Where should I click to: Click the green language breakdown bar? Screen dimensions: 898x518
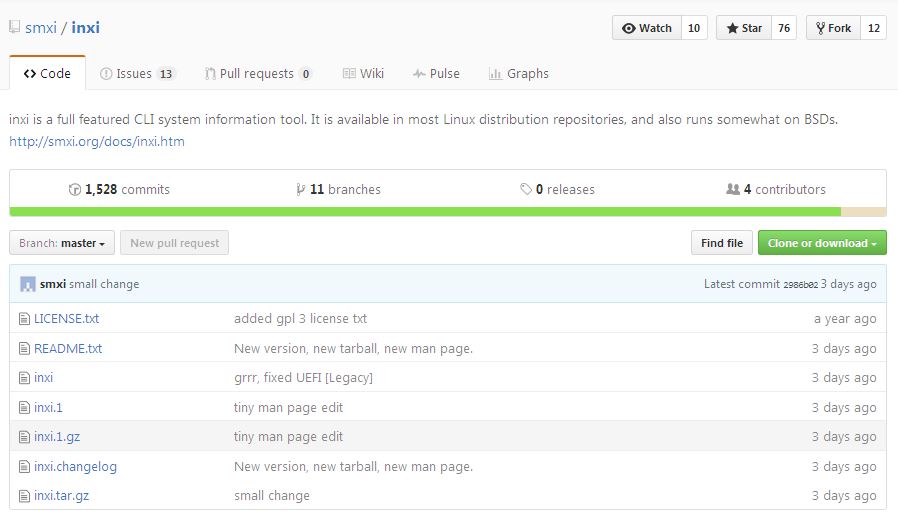pos(425,212)
